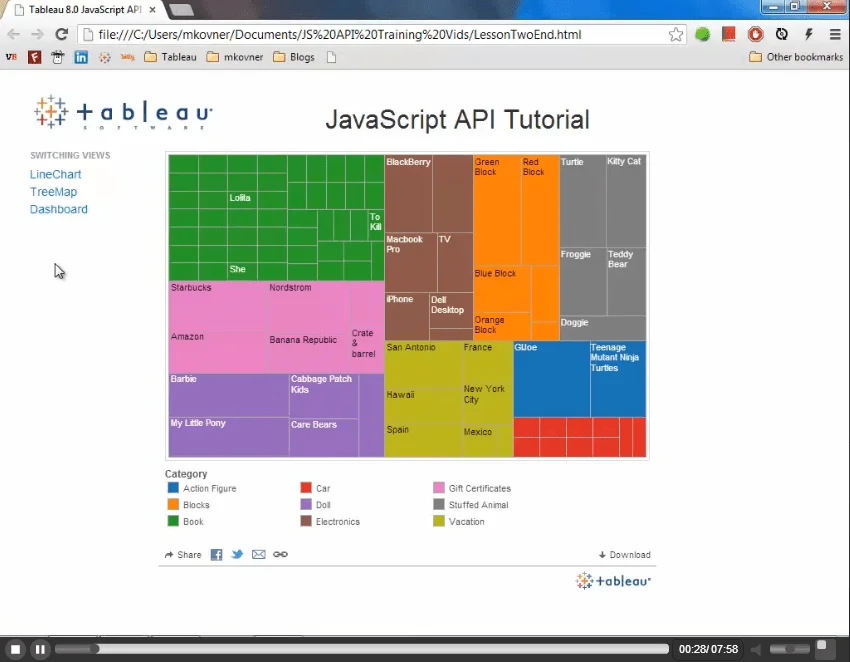Click the Facebook share icon
This screenshot has width=850, height=662.
point(216,554)
